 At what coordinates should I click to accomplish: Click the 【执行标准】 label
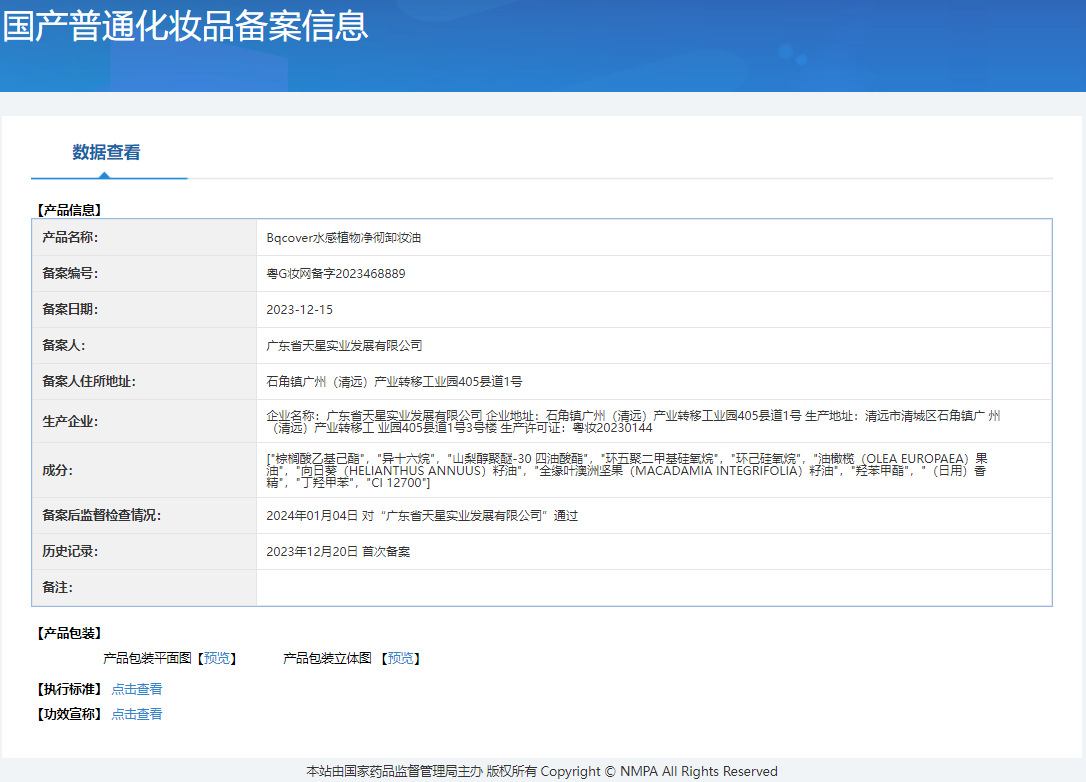click(x=69, y=689)
